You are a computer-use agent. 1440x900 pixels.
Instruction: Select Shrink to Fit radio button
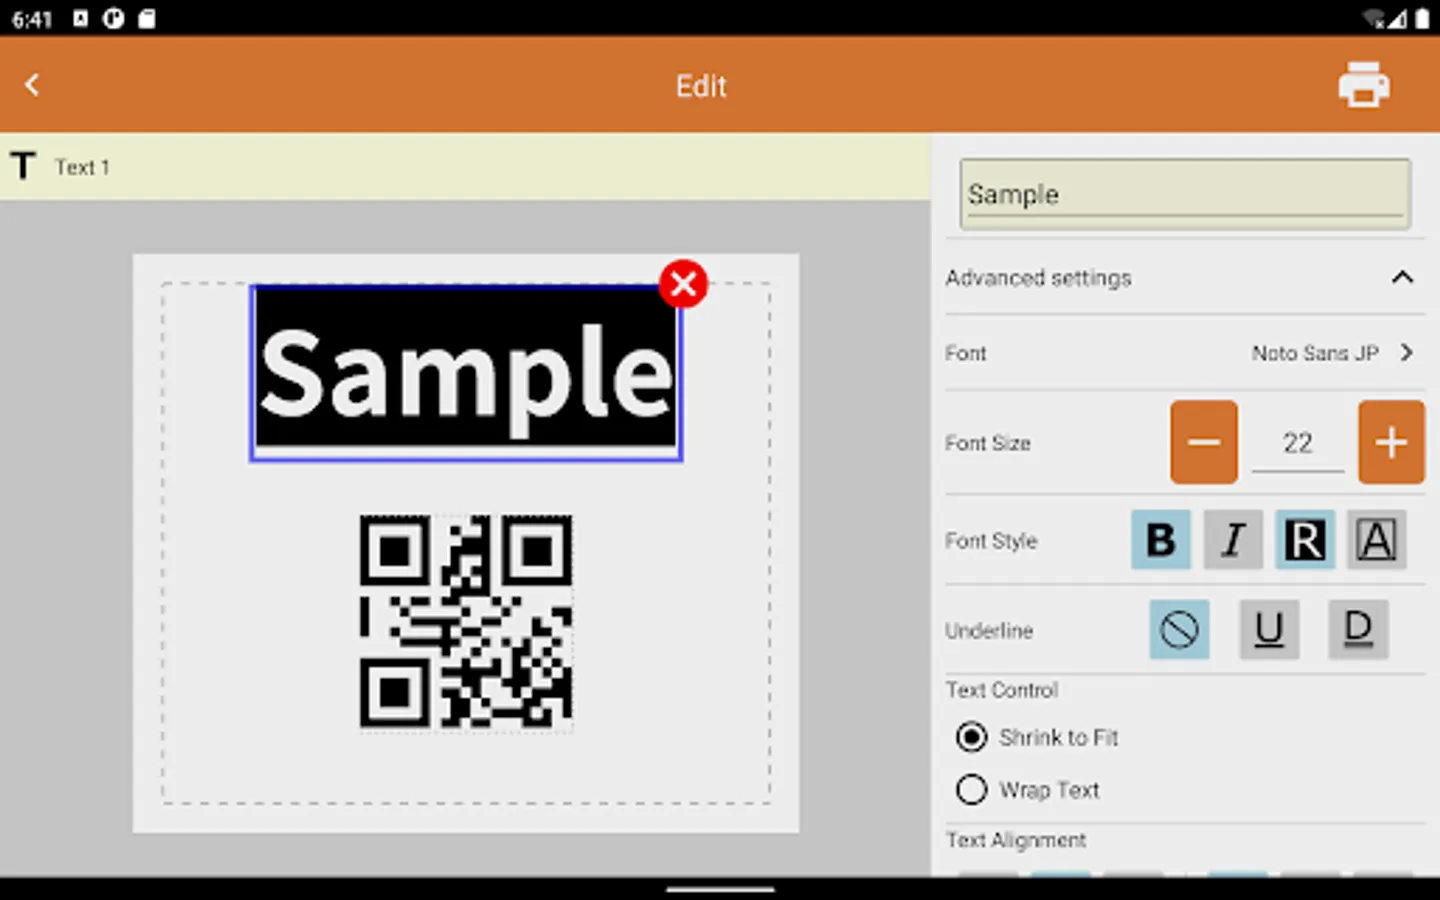[971, 737]
